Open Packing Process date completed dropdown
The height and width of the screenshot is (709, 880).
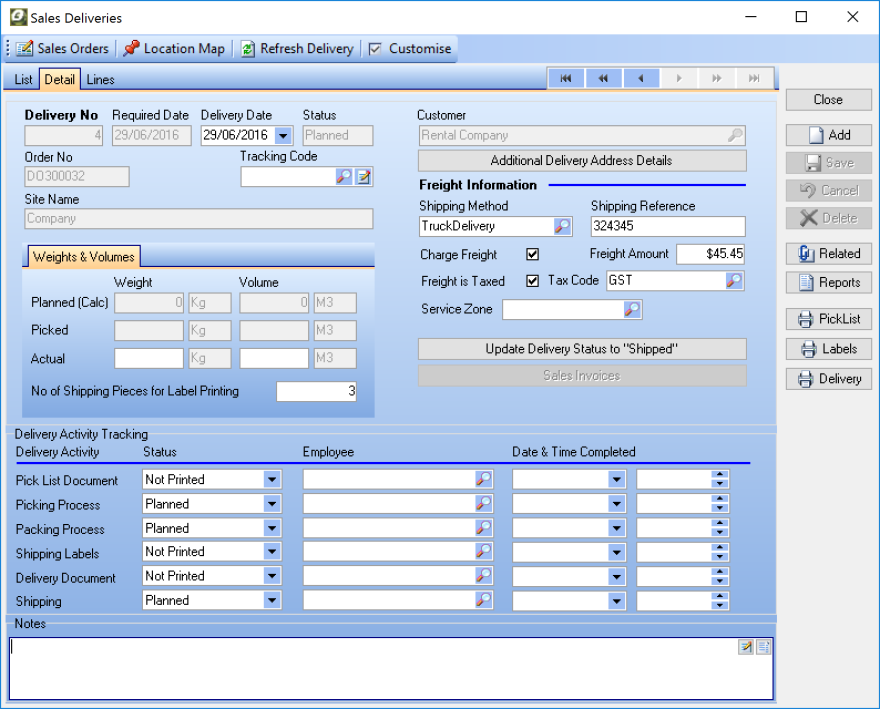[616, 529]
